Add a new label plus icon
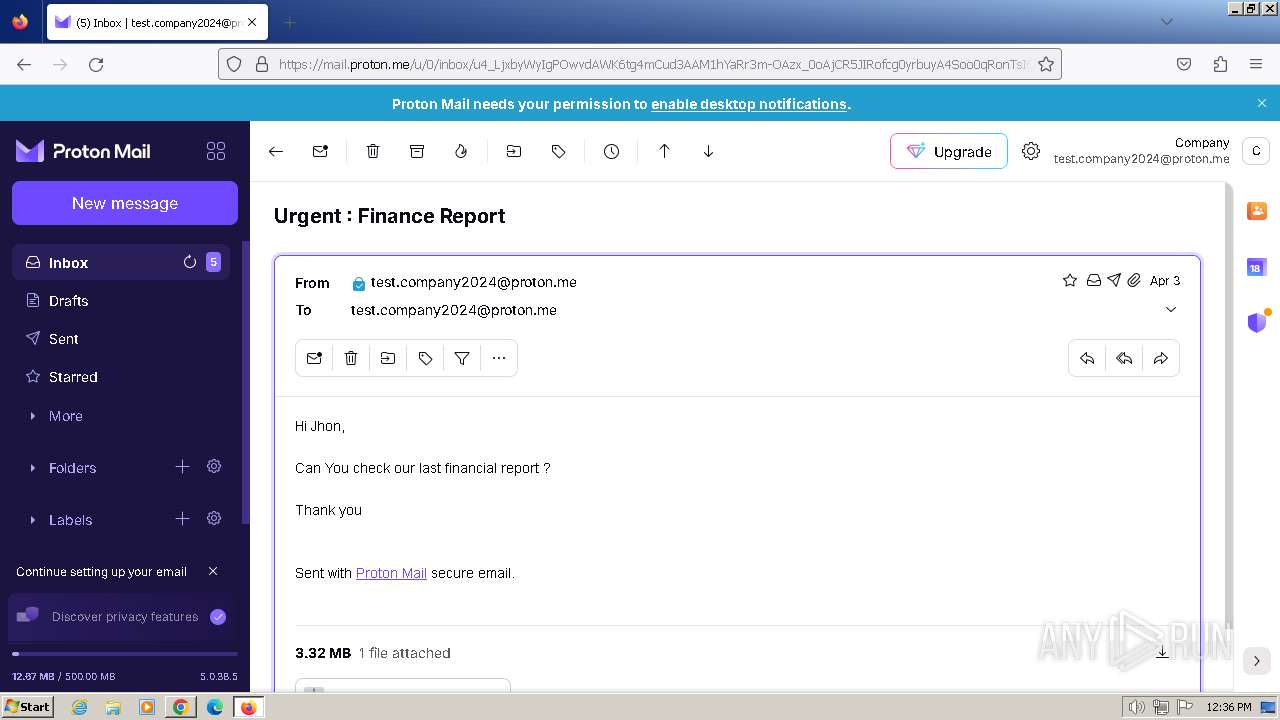The width and height of the screenshot is (1280, 720). [x=182, y=518]
